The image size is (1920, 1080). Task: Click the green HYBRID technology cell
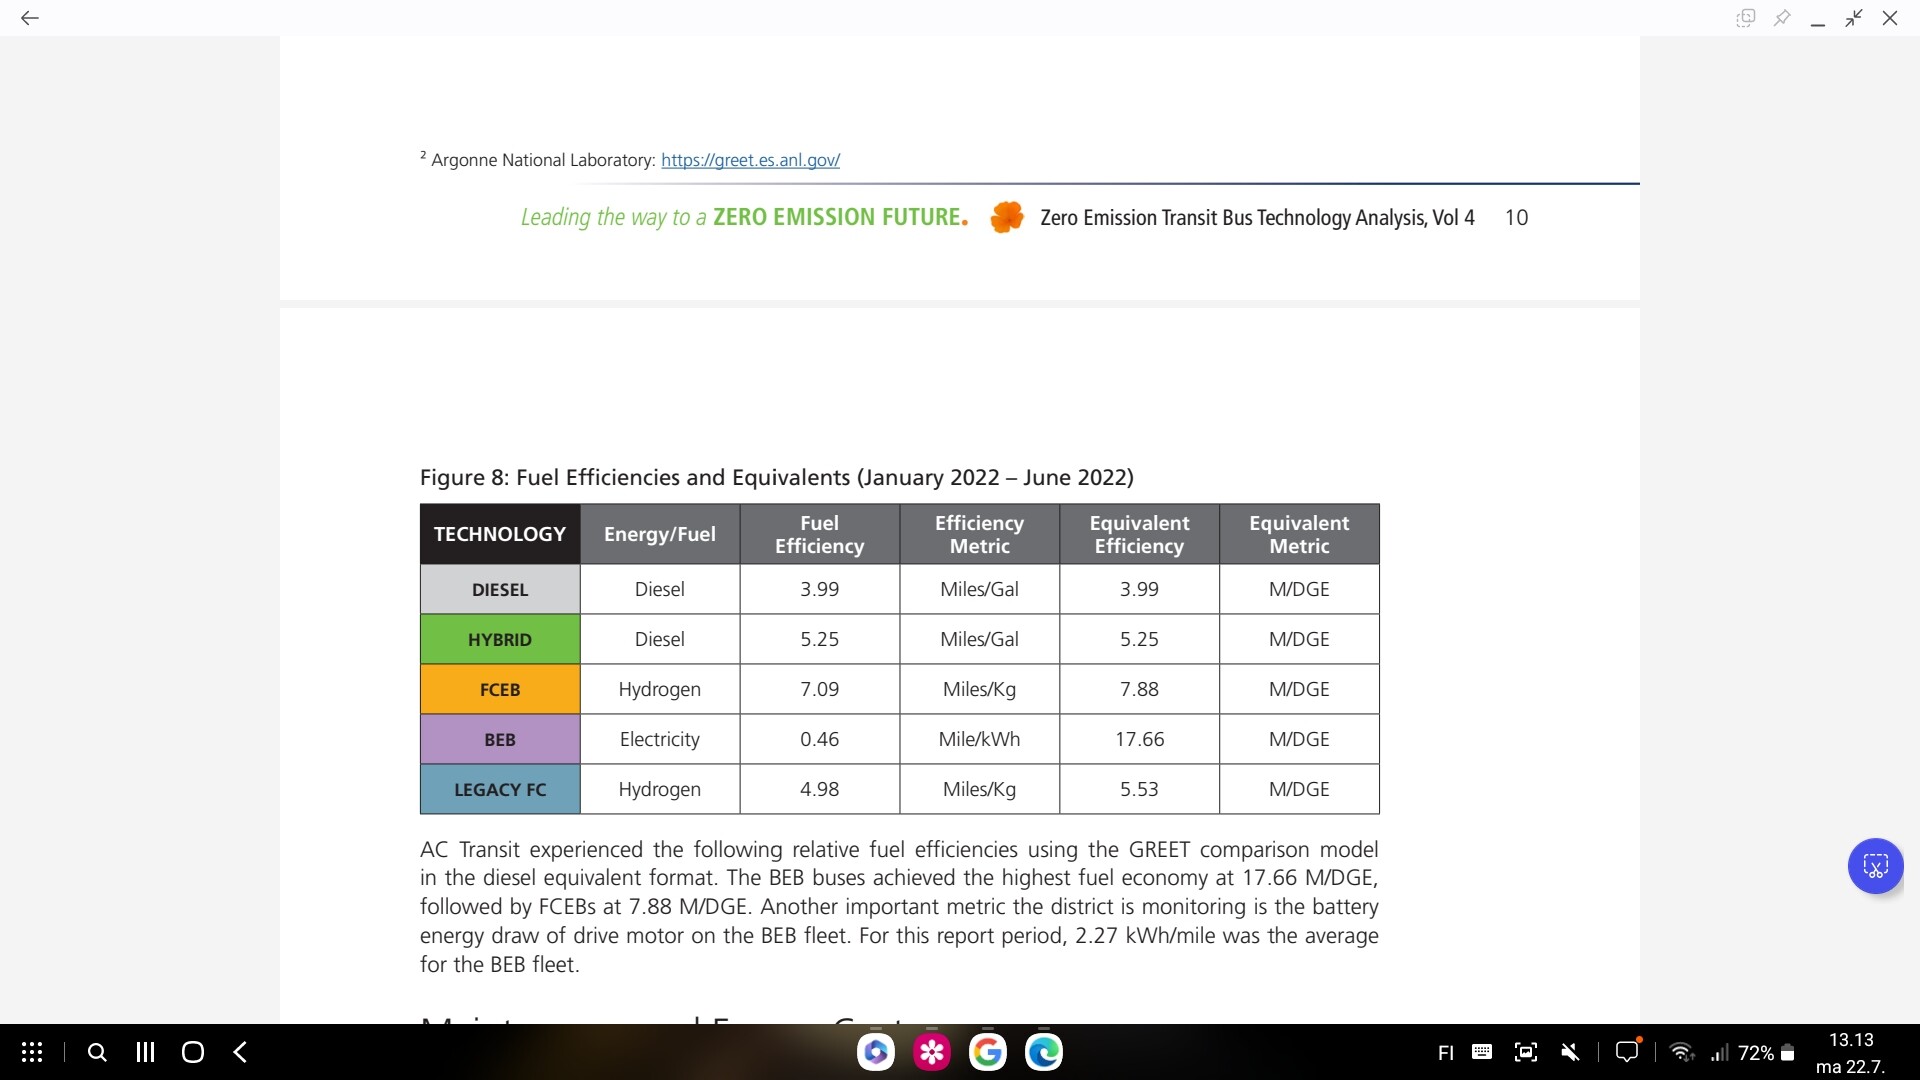point(500,639)
